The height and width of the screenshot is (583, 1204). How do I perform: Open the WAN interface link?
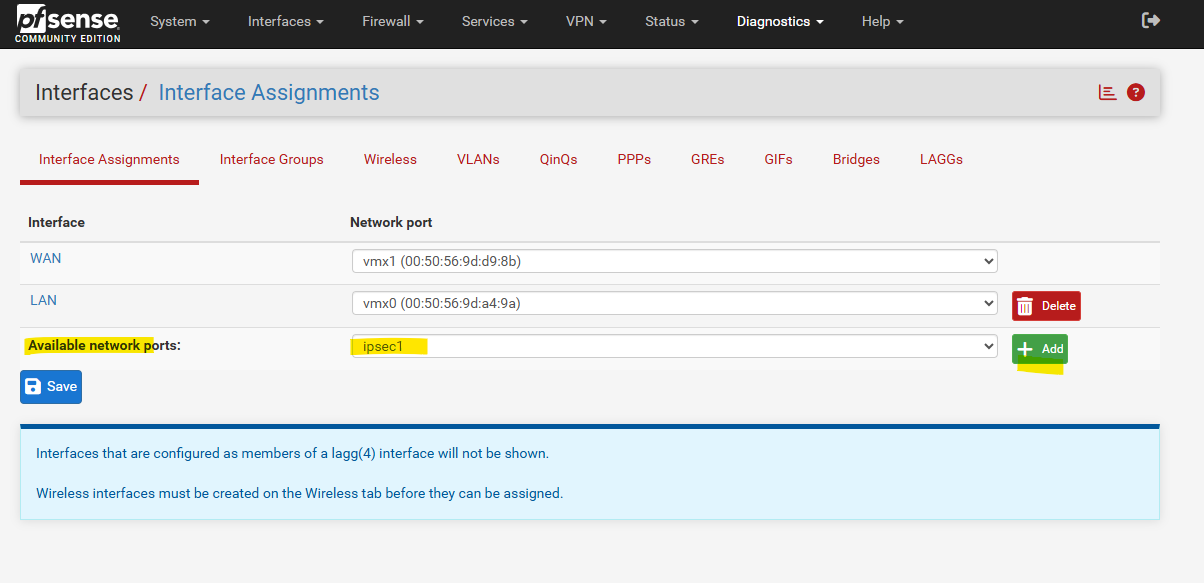click(x=46, y=258)
